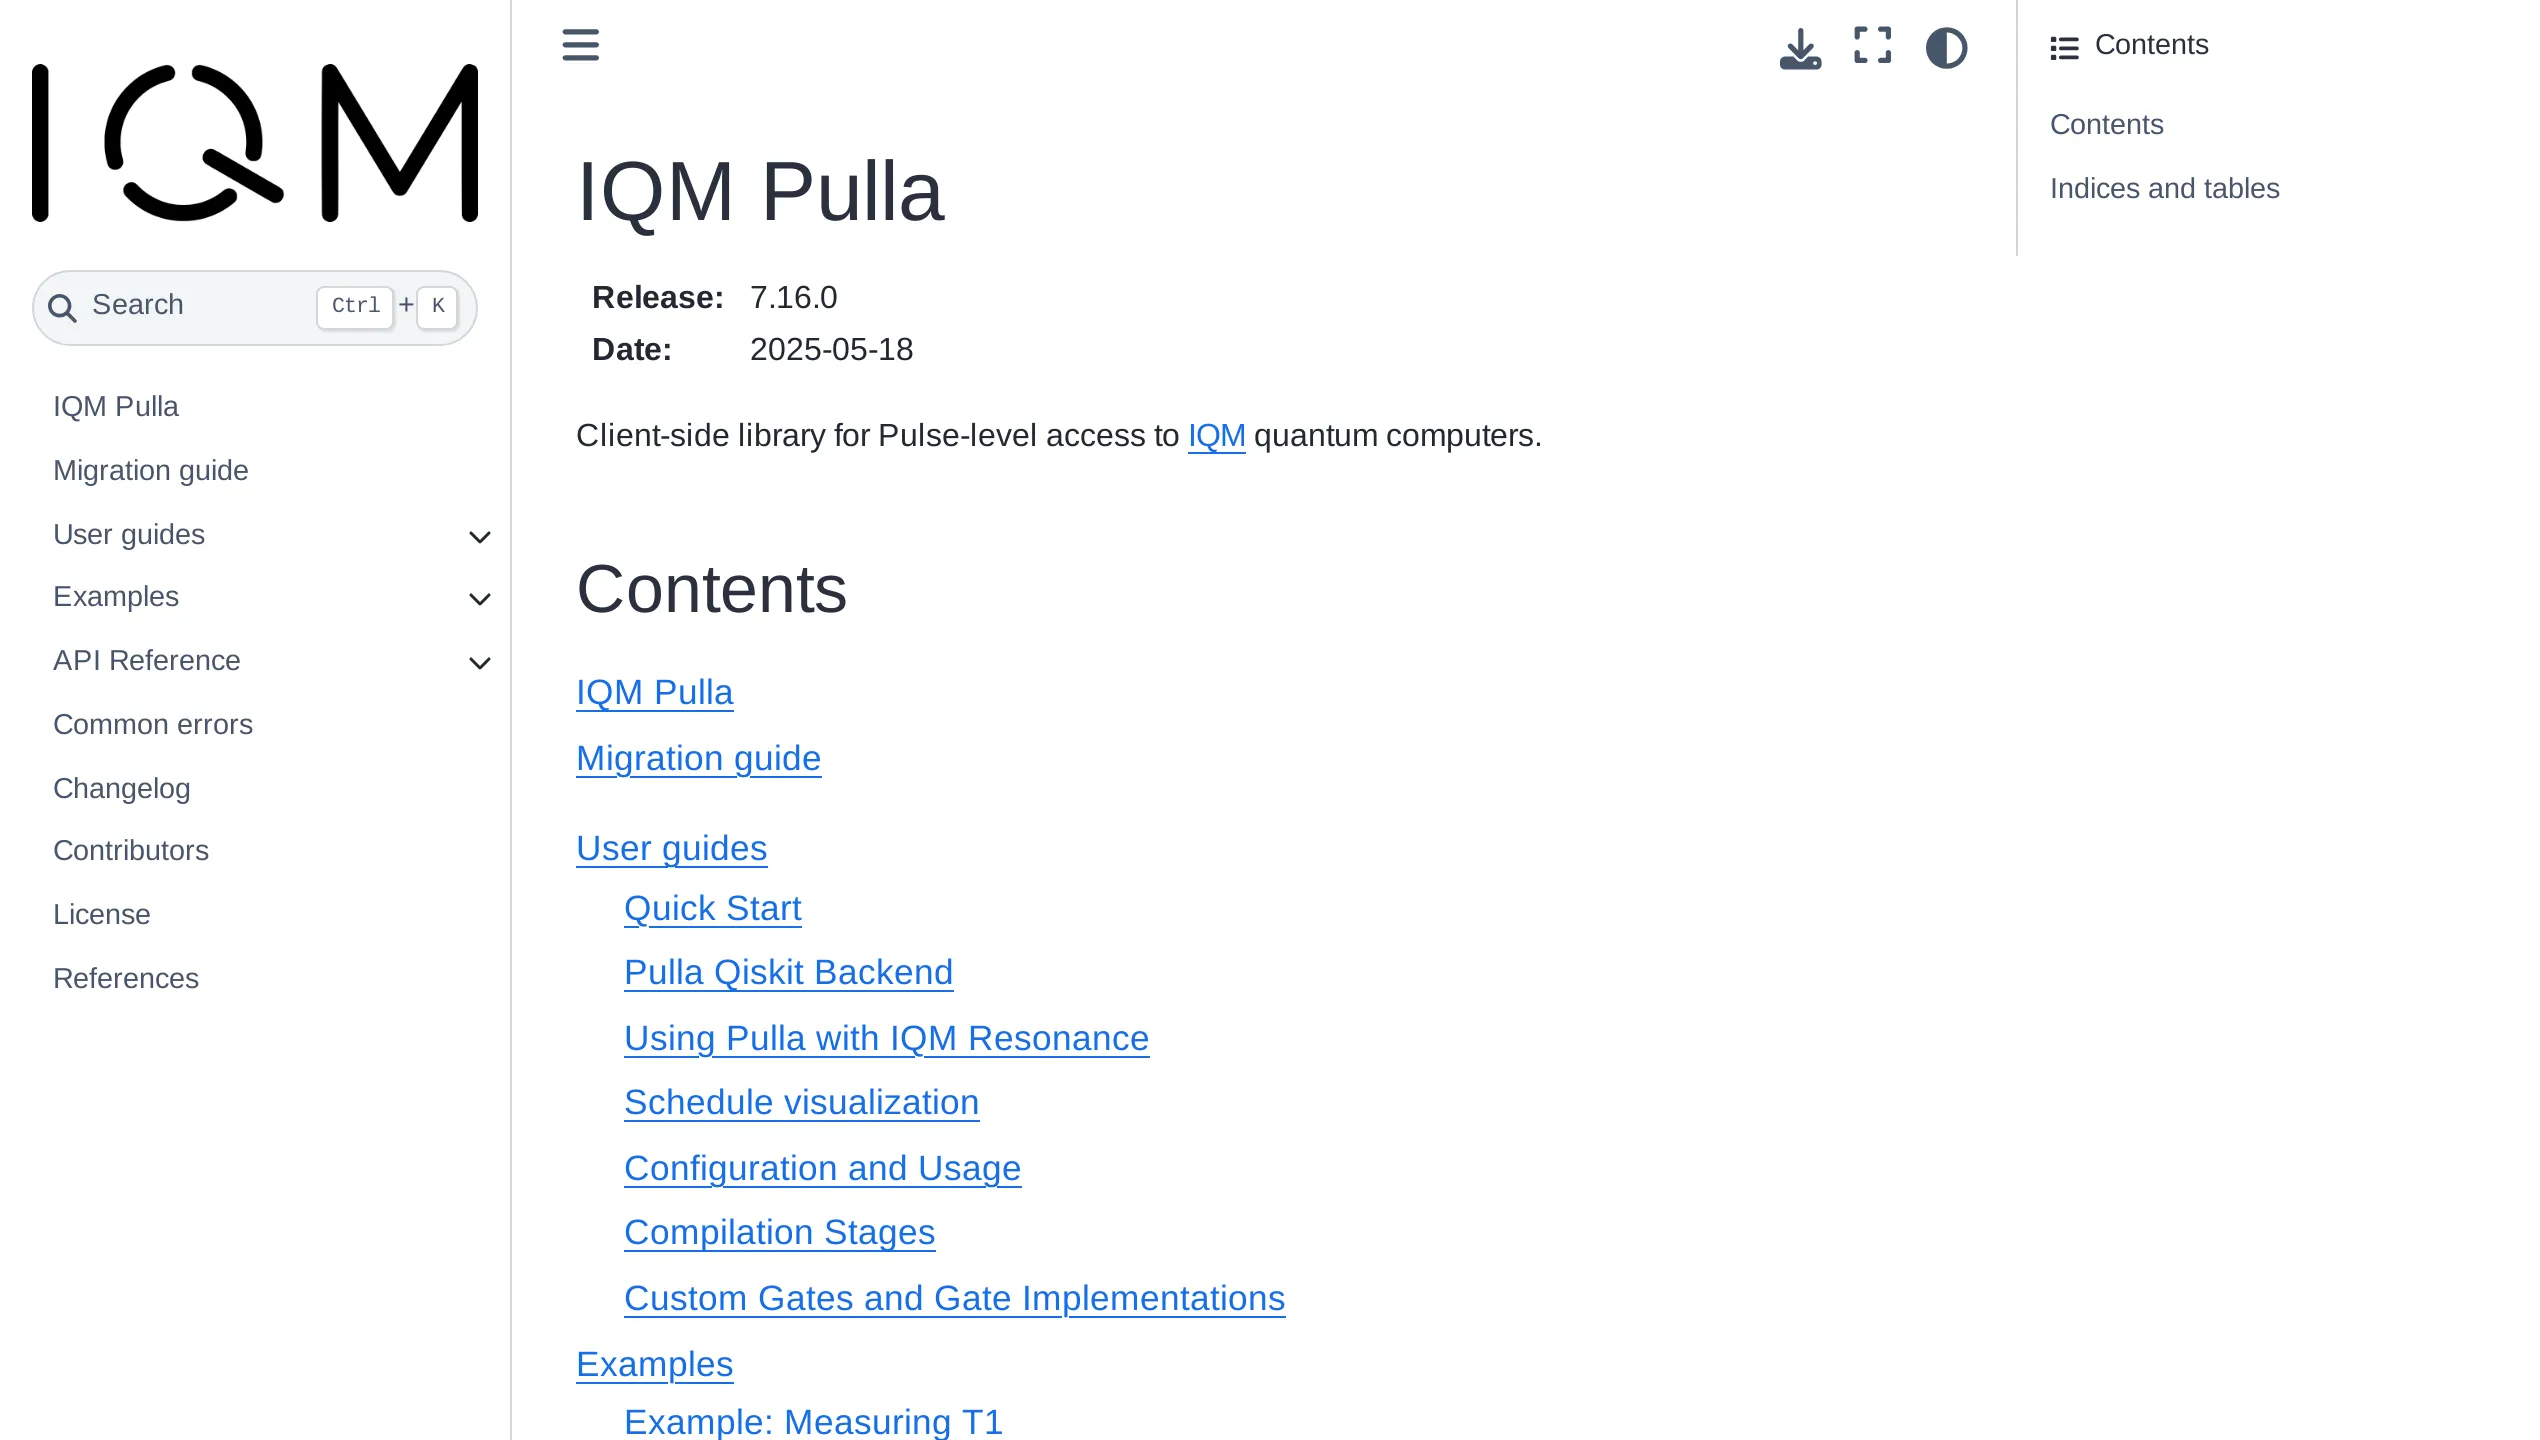This screenshot has width=2540, height=1440.
Task: Open the hamburger navigation menu
Action: pyautogui.click(x=580, y=46)
